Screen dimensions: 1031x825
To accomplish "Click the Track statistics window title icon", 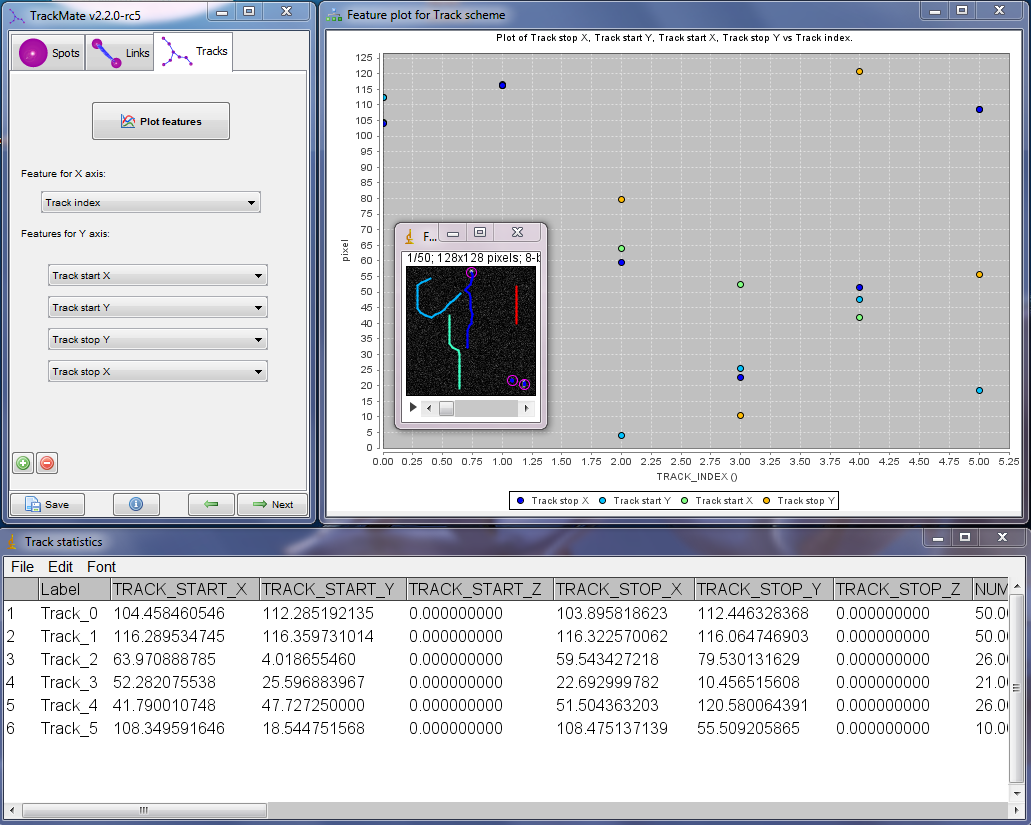I will pos(12,542).
